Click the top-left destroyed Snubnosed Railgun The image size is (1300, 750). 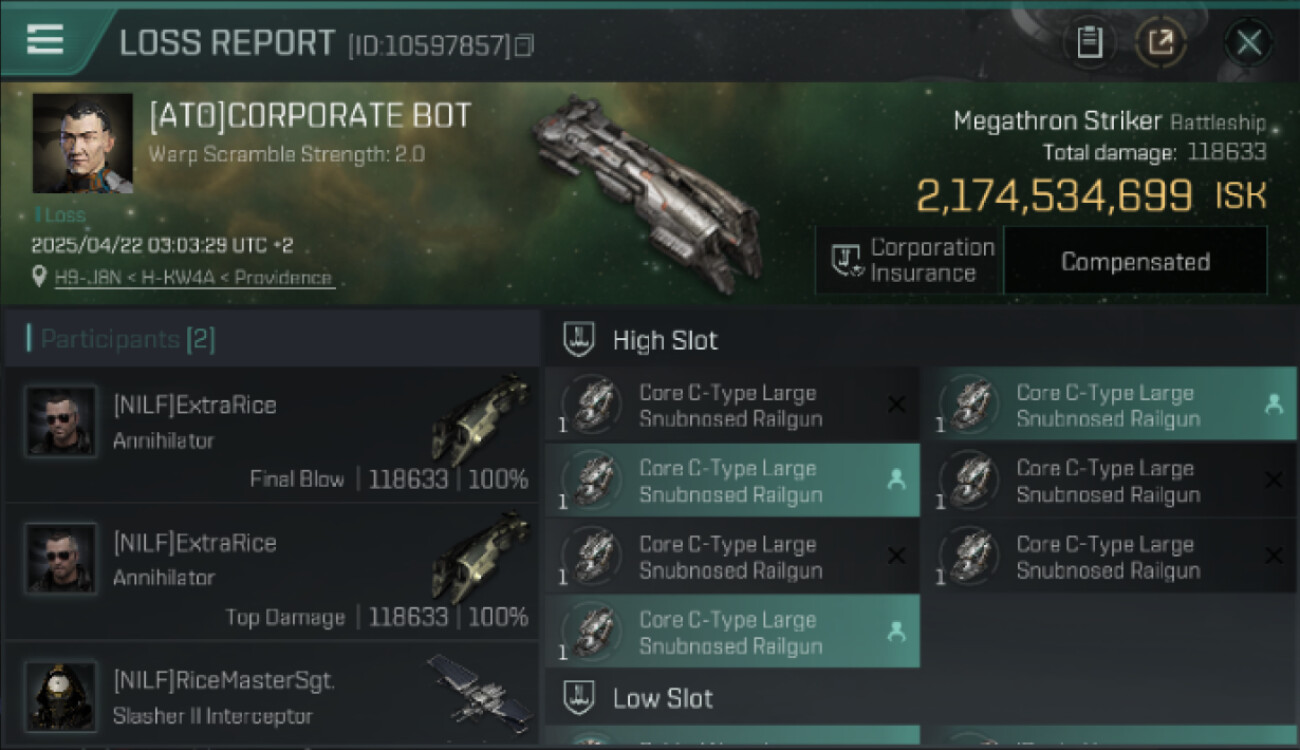pyautogui.click(x=731, y=405)
